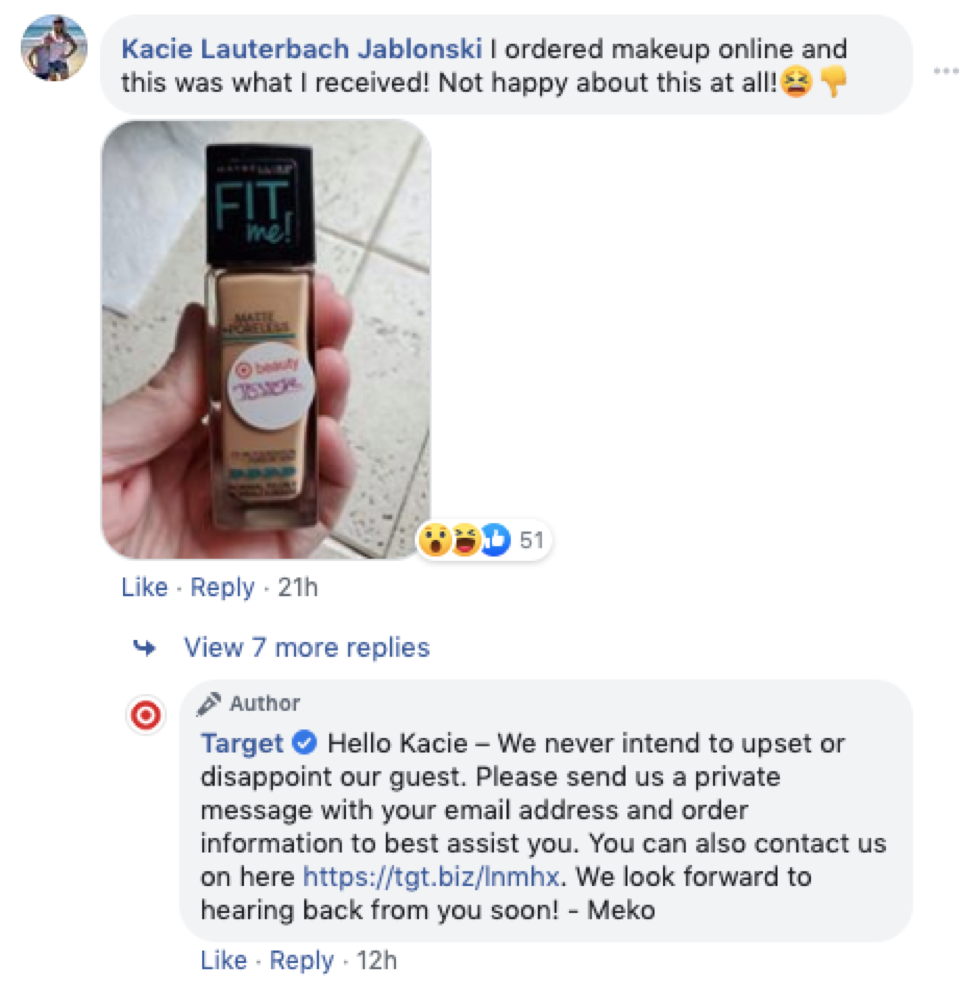Screen dimensions: 960x985
Task: Open the three-dot comment options menu
Action: [946, 71]
